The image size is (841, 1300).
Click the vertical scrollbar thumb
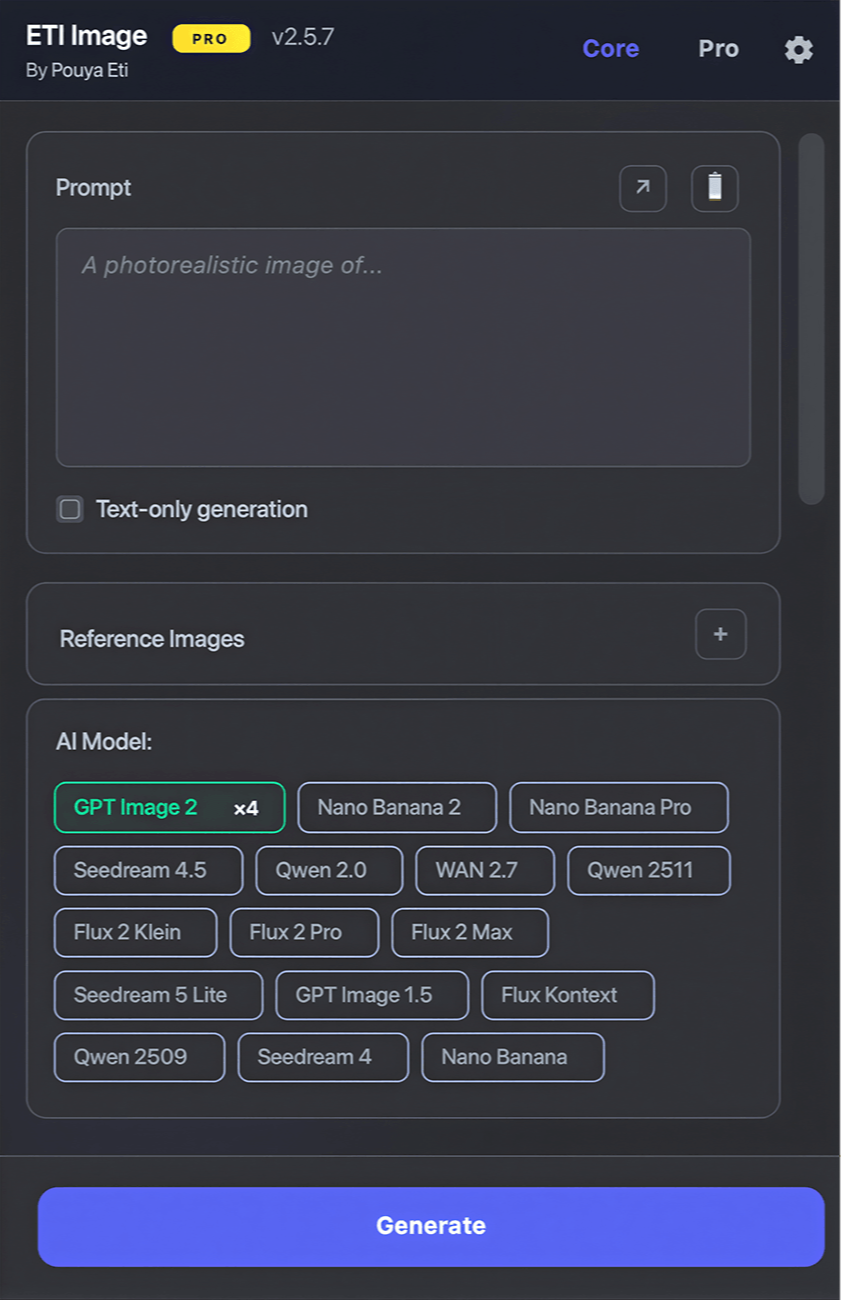(x=811, y=318)
